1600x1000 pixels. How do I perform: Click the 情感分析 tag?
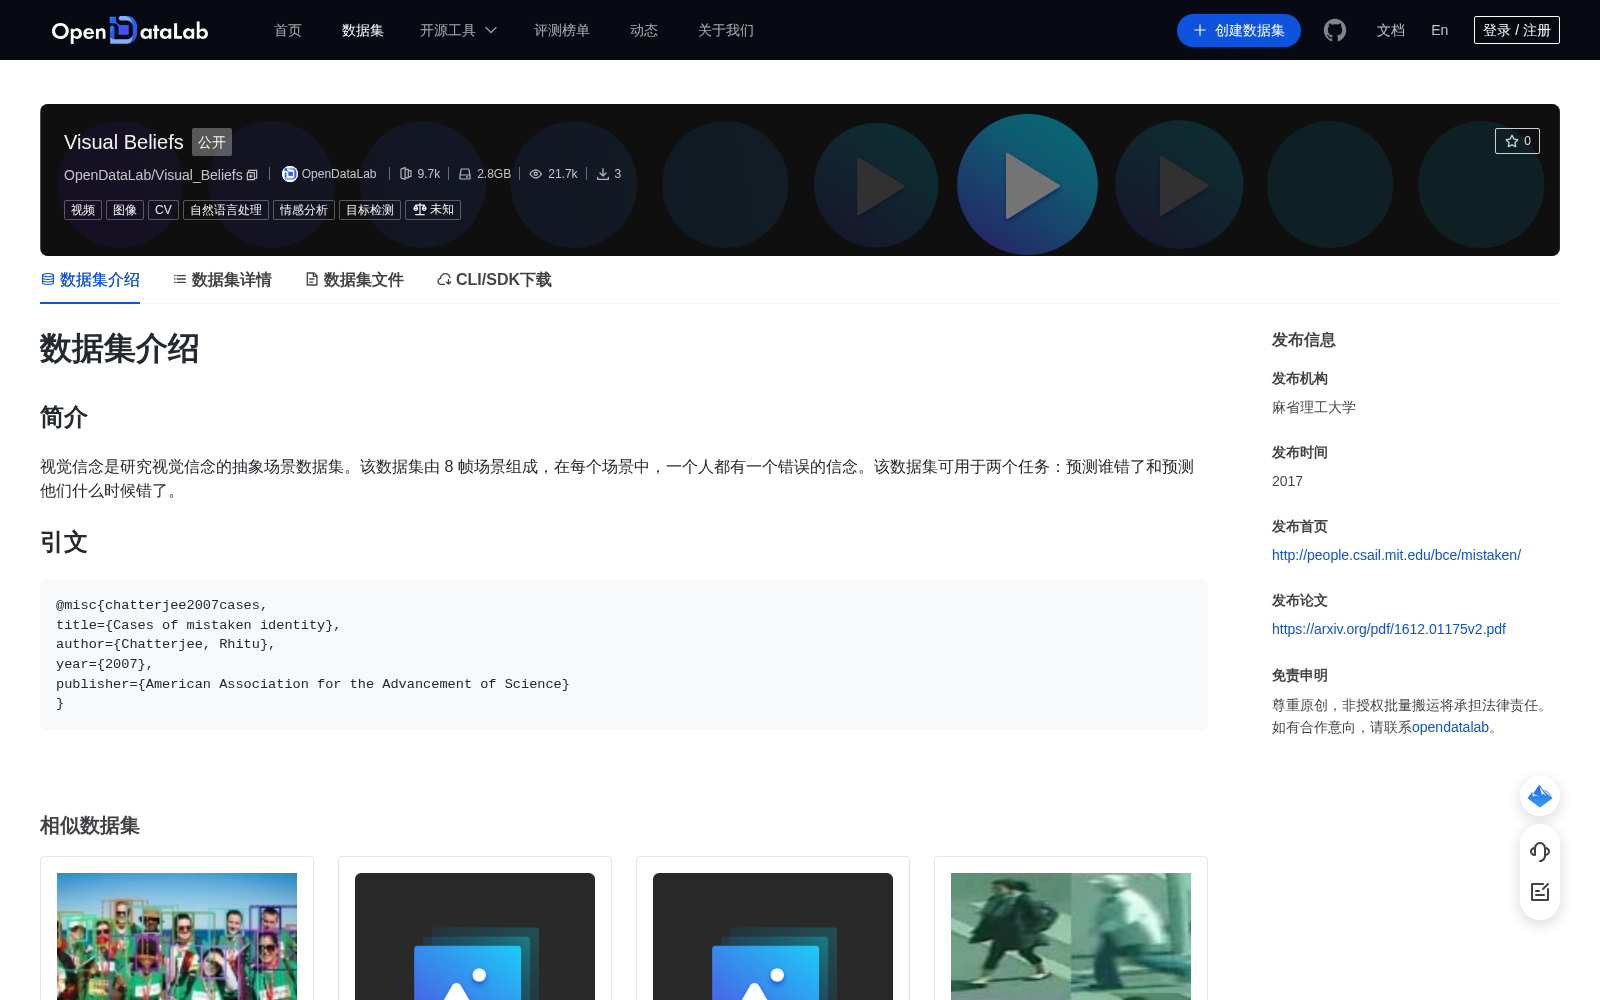click(304, 210)
